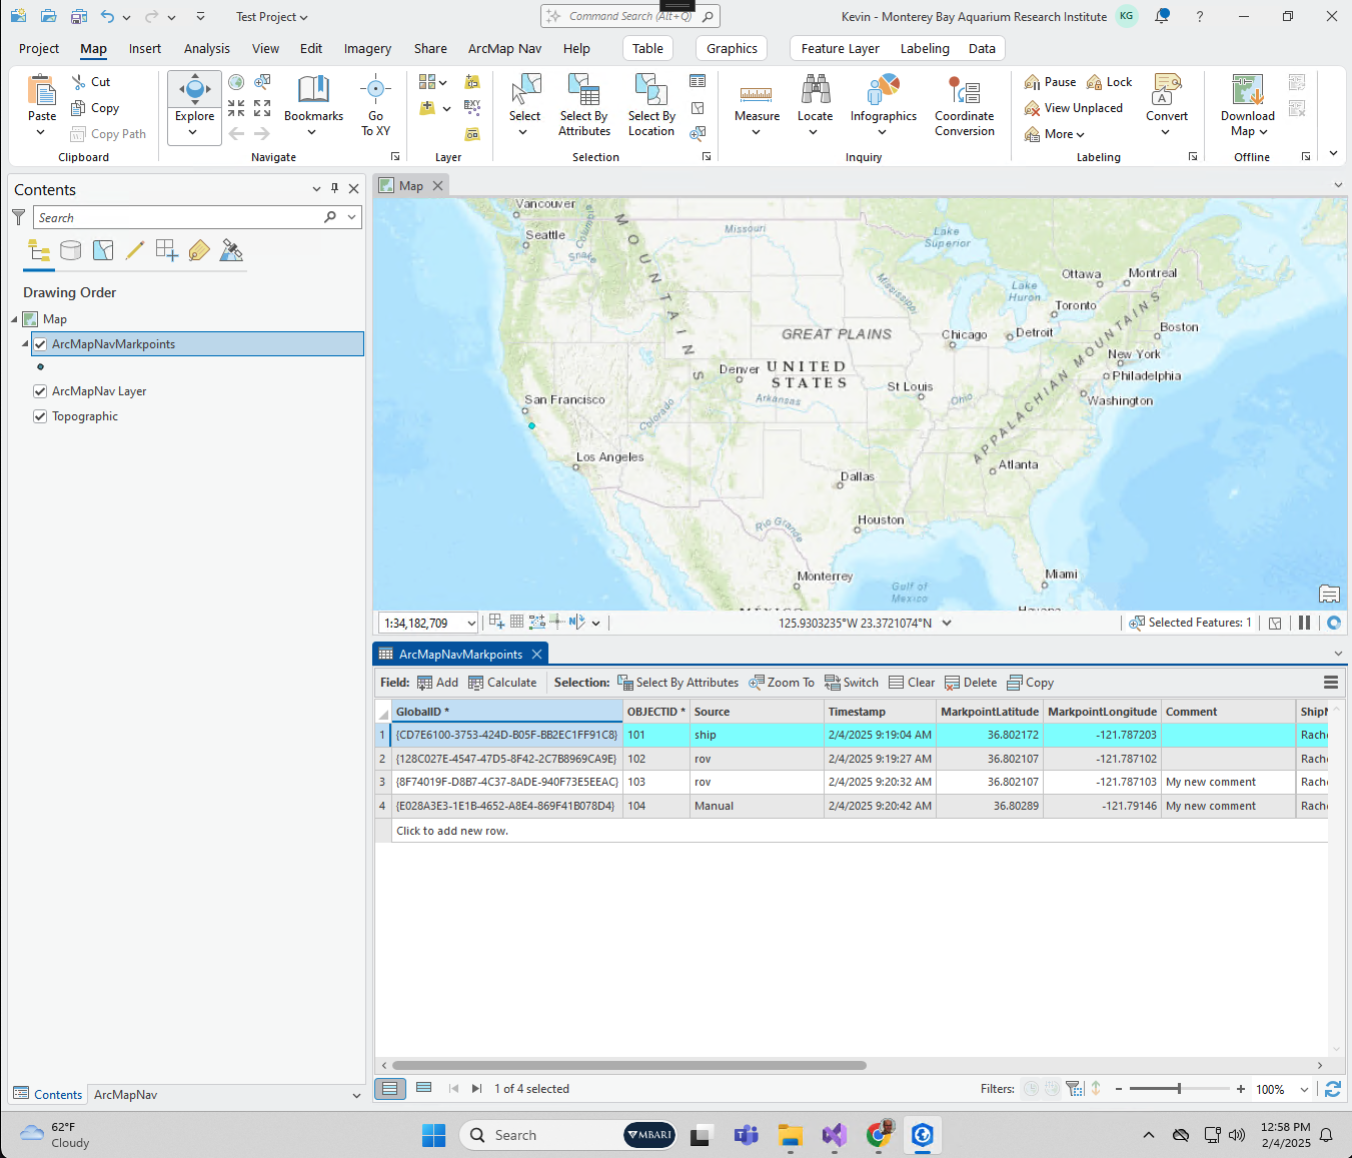Toggle the ArcMapNav Layer checkbox
The width and height of the screenshot is (1352, 1158).
pos(40,391)
